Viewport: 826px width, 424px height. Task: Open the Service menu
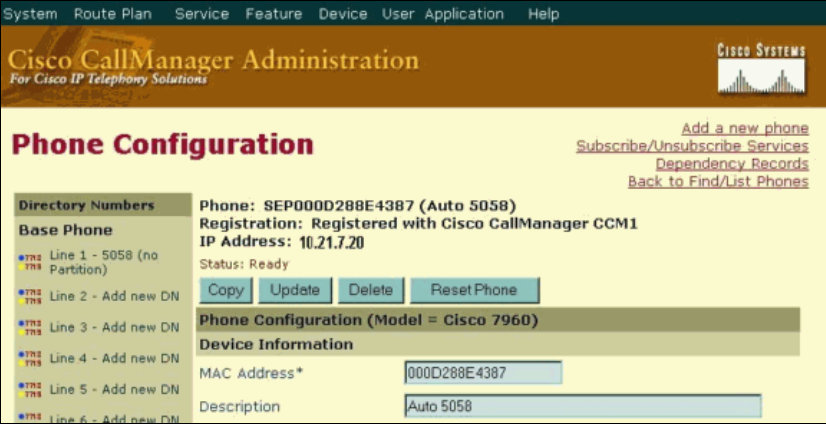pyautogui.click(x=202, y=14)
